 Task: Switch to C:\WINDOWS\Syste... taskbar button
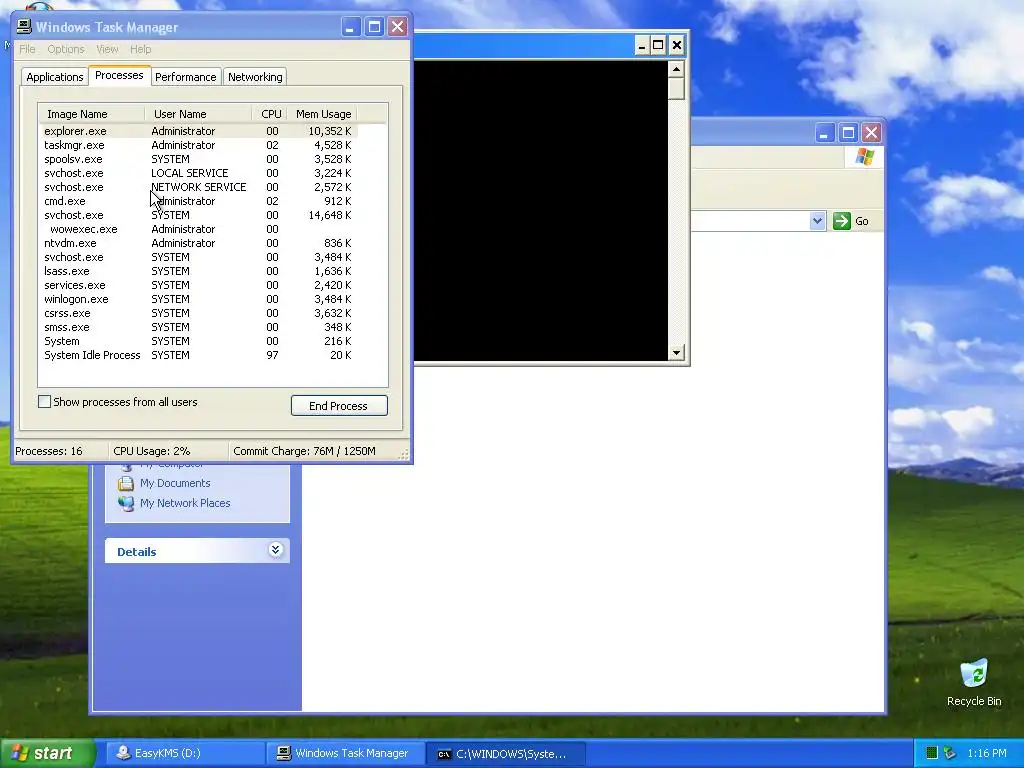click(x=504, y=753)
